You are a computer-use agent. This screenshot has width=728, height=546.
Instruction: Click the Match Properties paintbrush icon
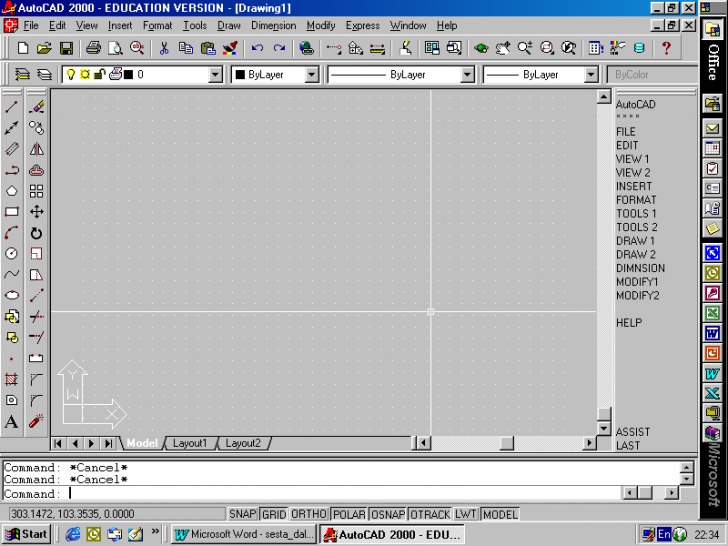[230, 48]
